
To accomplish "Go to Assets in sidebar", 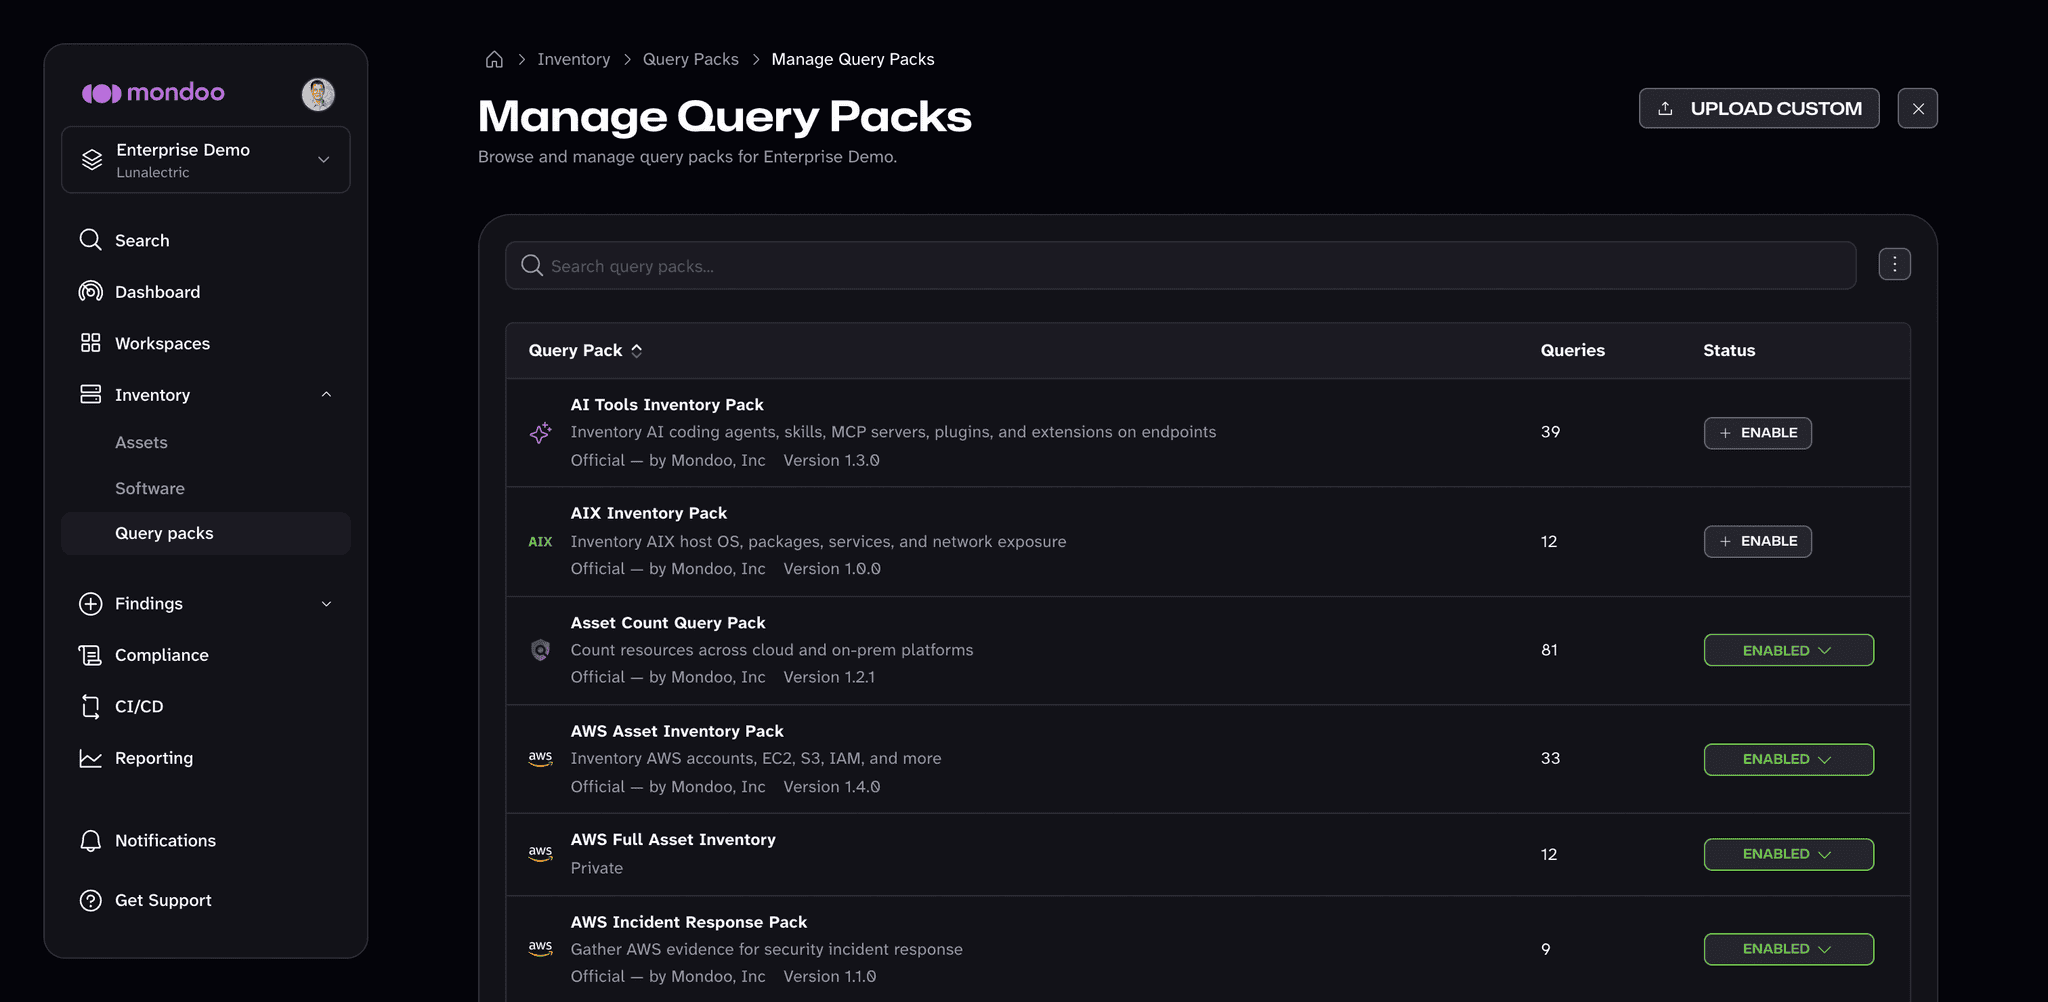I will (141, 442).
